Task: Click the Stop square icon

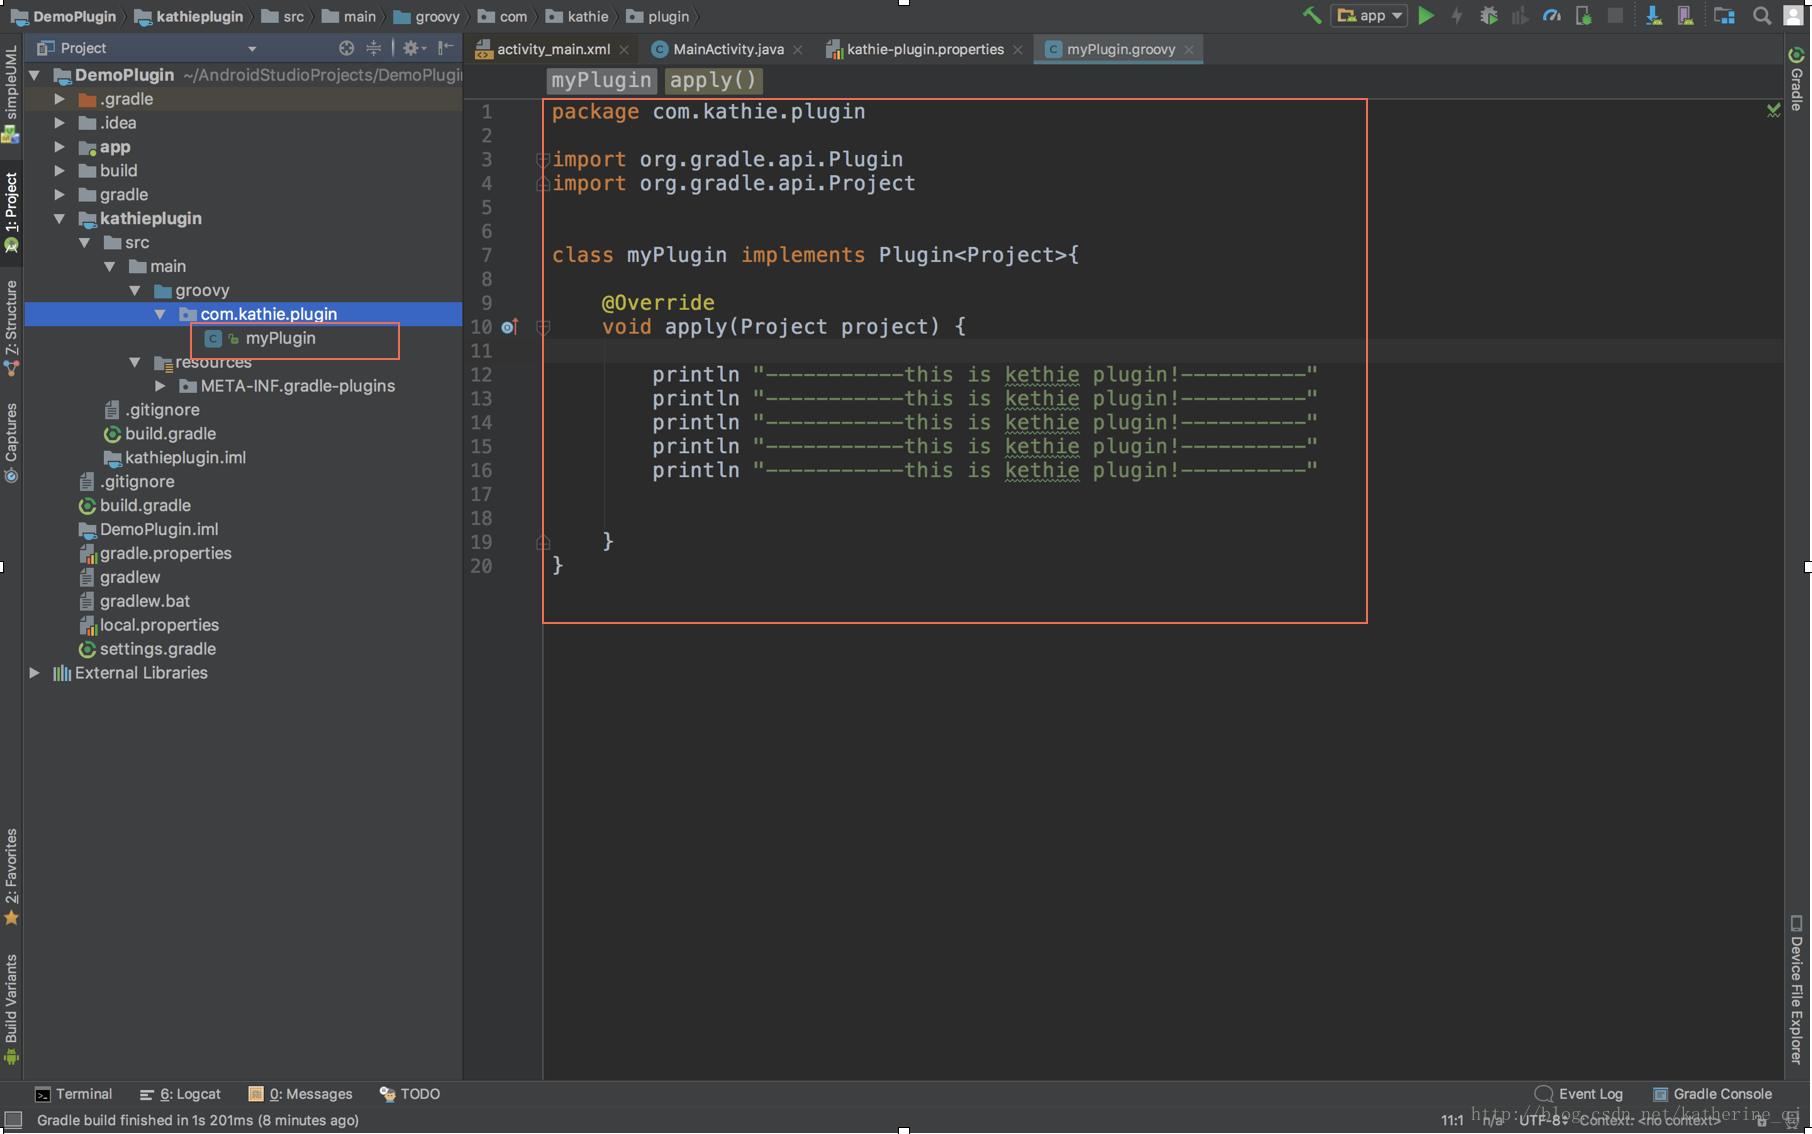Action: point(1615,16)
